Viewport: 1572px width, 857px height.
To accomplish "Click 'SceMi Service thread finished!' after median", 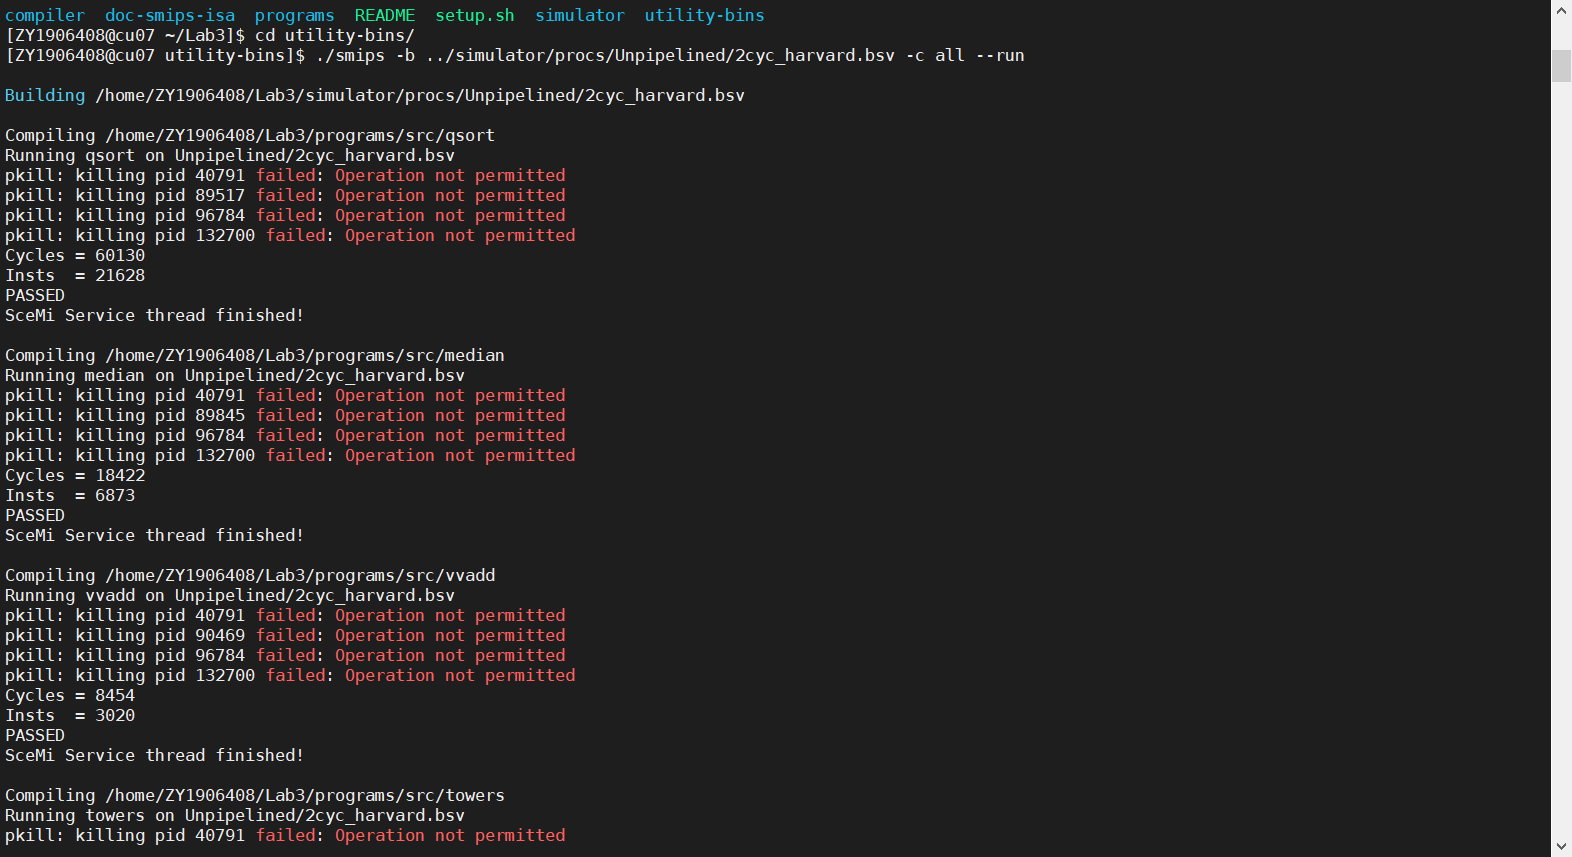I will coord(154,535).
